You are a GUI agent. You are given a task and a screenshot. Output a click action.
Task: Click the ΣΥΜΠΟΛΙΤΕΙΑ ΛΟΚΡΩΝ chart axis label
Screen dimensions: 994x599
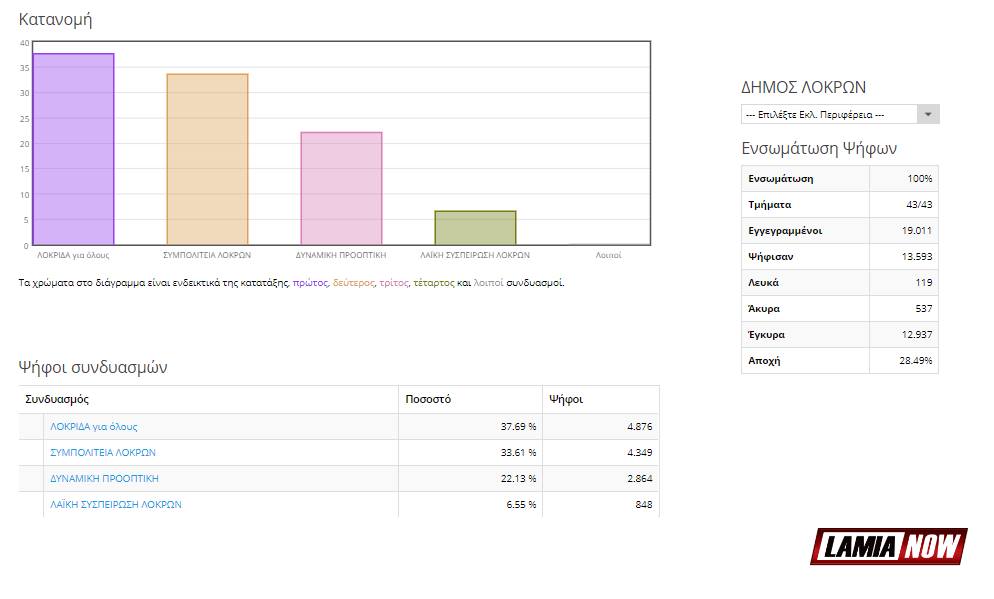point(207,255)
